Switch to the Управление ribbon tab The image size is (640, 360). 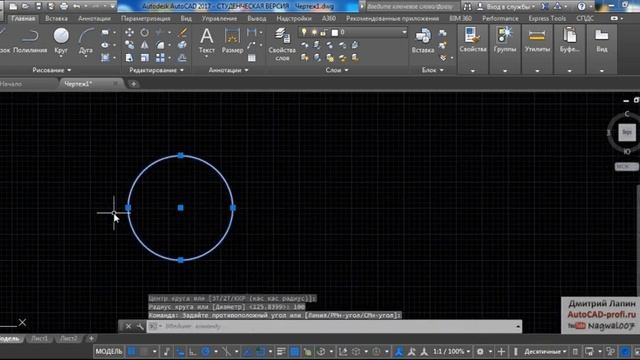[219, 19]
